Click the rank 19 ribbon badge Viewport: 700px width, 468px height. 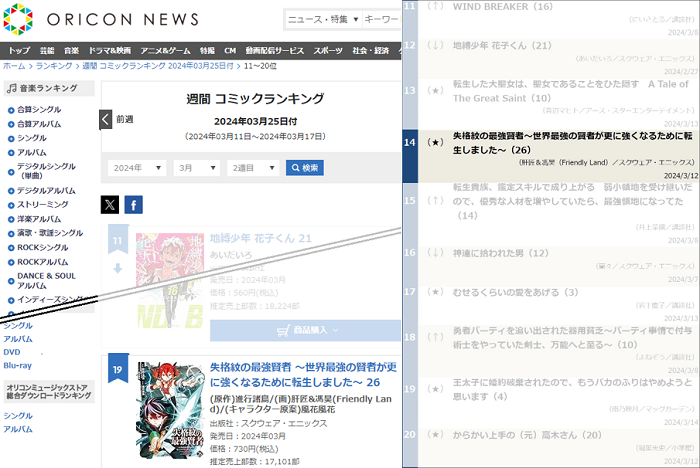pyautogui.click(x=118, y=368)
